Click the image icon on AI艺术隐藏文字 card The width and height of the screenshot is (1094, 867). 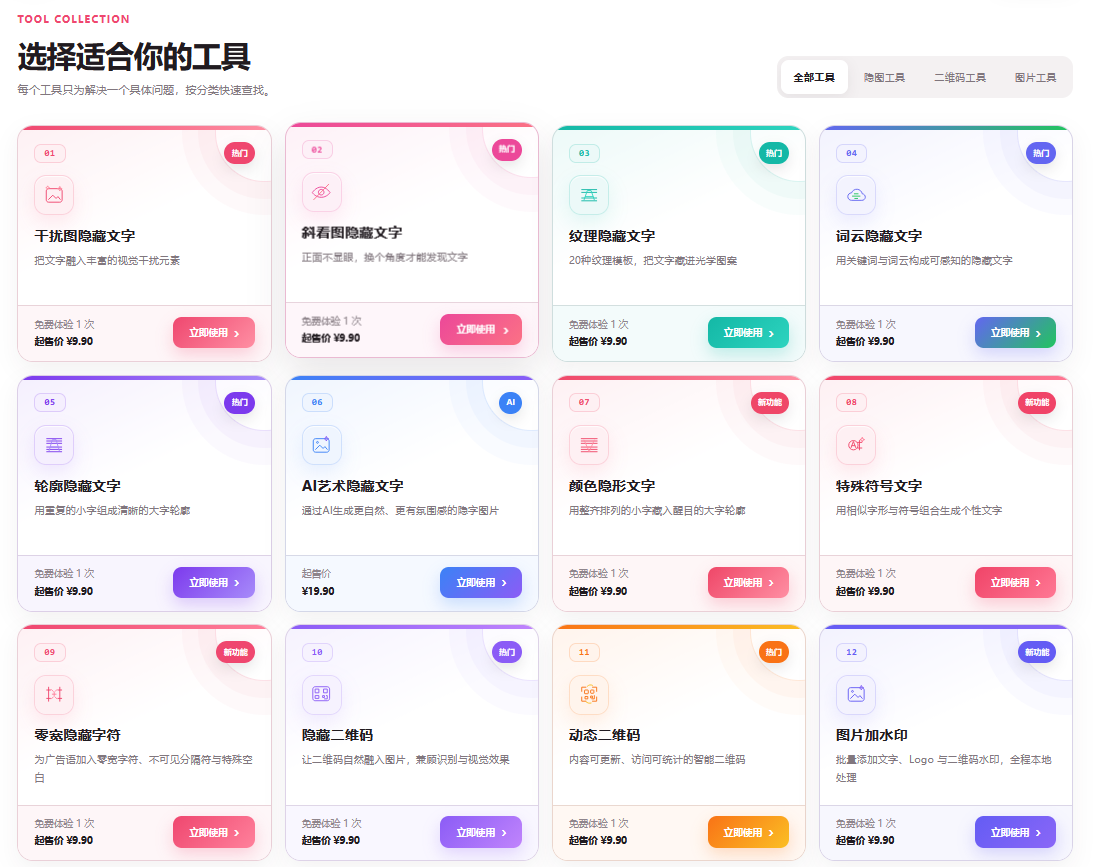(x=321, y=445)
